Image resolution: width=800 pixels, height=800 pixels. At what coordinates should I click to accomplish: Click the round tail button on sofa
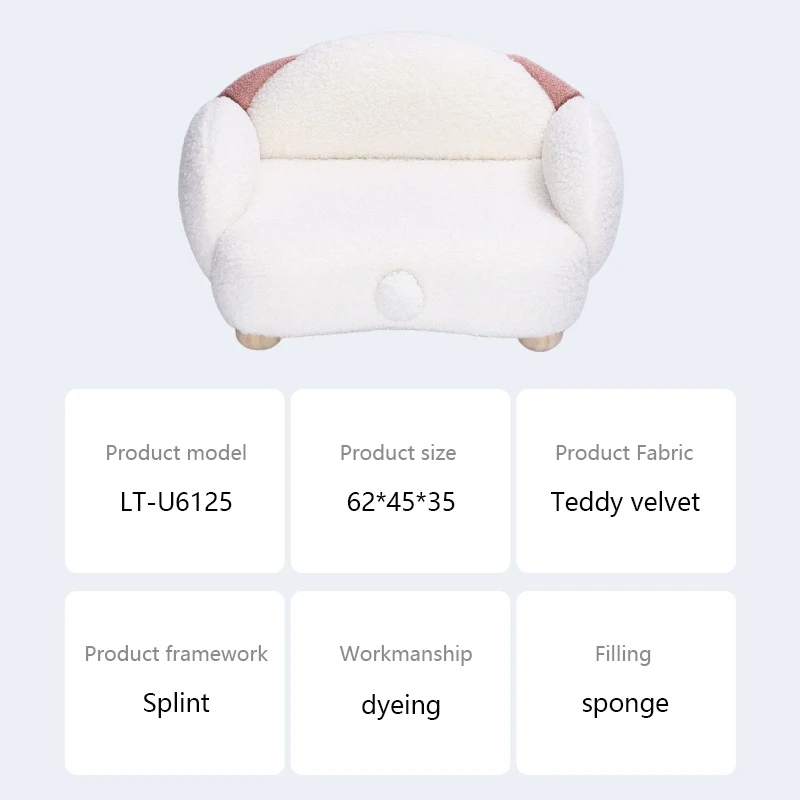pyautogui.click(x=399, y=296)
